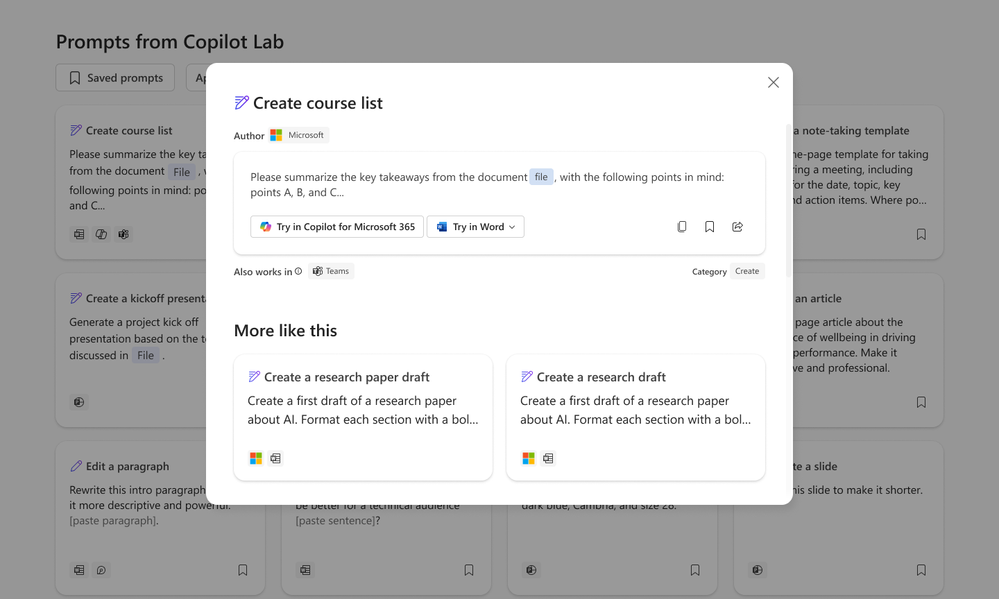Viewport: 999px width, 599px height.
Task: Click Word icon on Edit a paragraph card
Action: point(79,570)
